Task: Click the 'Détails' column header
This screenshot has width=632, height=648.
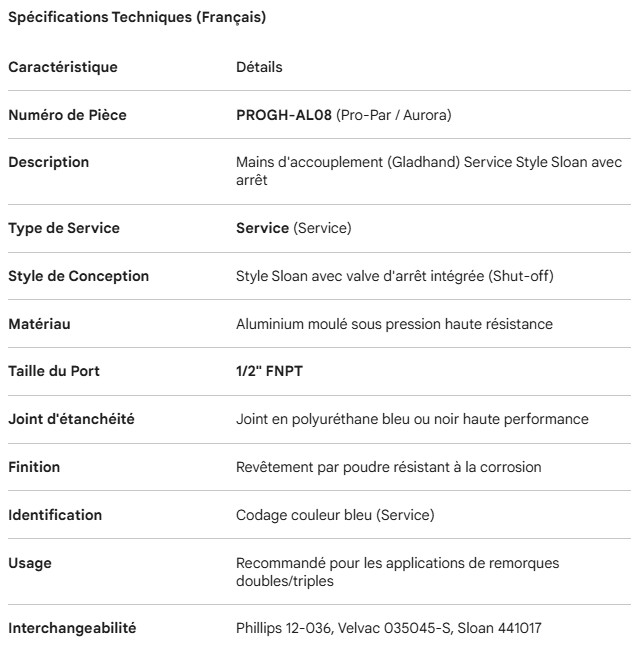Action: [259, 67]
